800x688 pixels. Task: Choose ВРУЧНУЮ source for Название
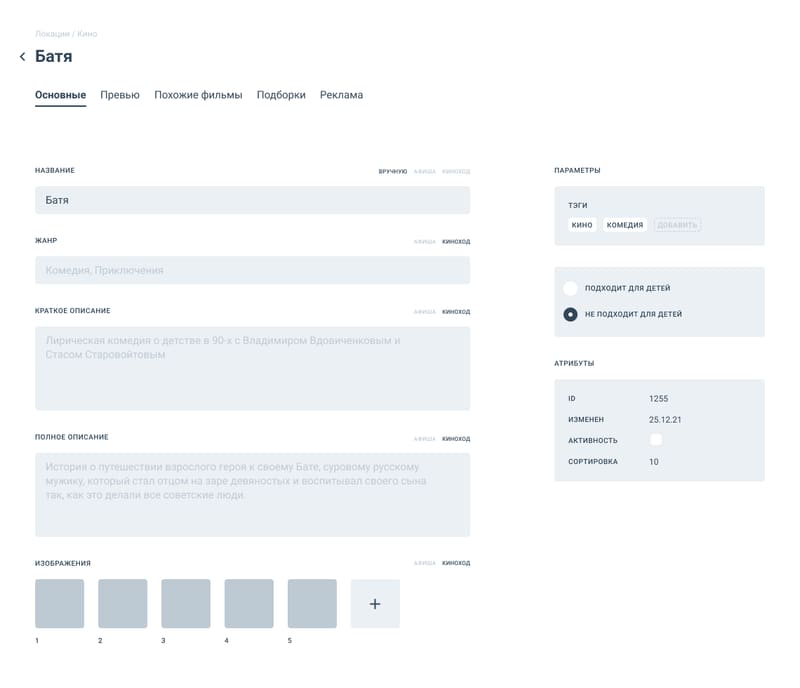point(393,171)
